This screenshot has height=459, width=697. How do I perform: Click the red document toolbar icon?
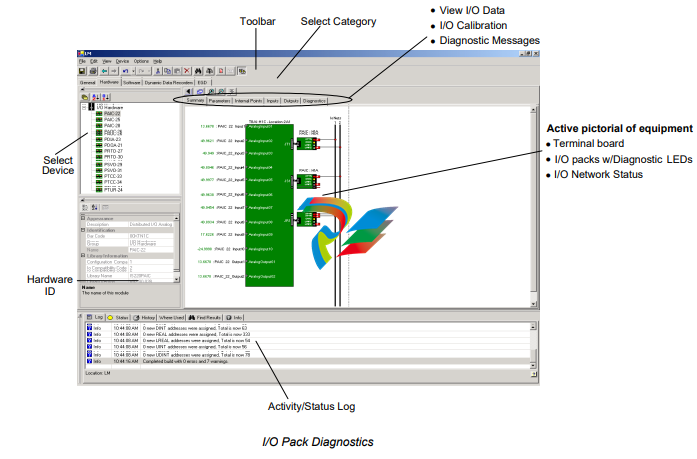click(x=220, y=71)
